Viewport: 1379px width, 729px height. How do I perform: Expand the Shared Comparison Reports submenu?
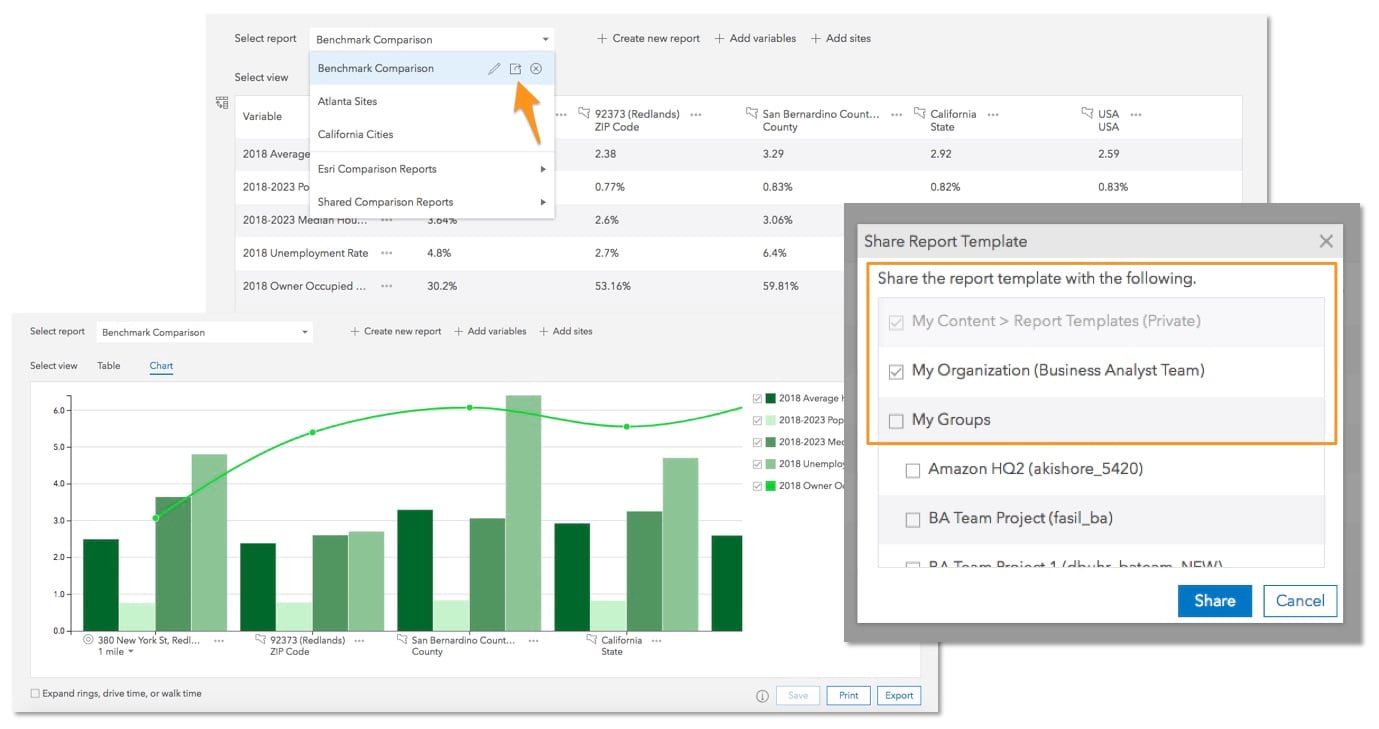point(431,202)
